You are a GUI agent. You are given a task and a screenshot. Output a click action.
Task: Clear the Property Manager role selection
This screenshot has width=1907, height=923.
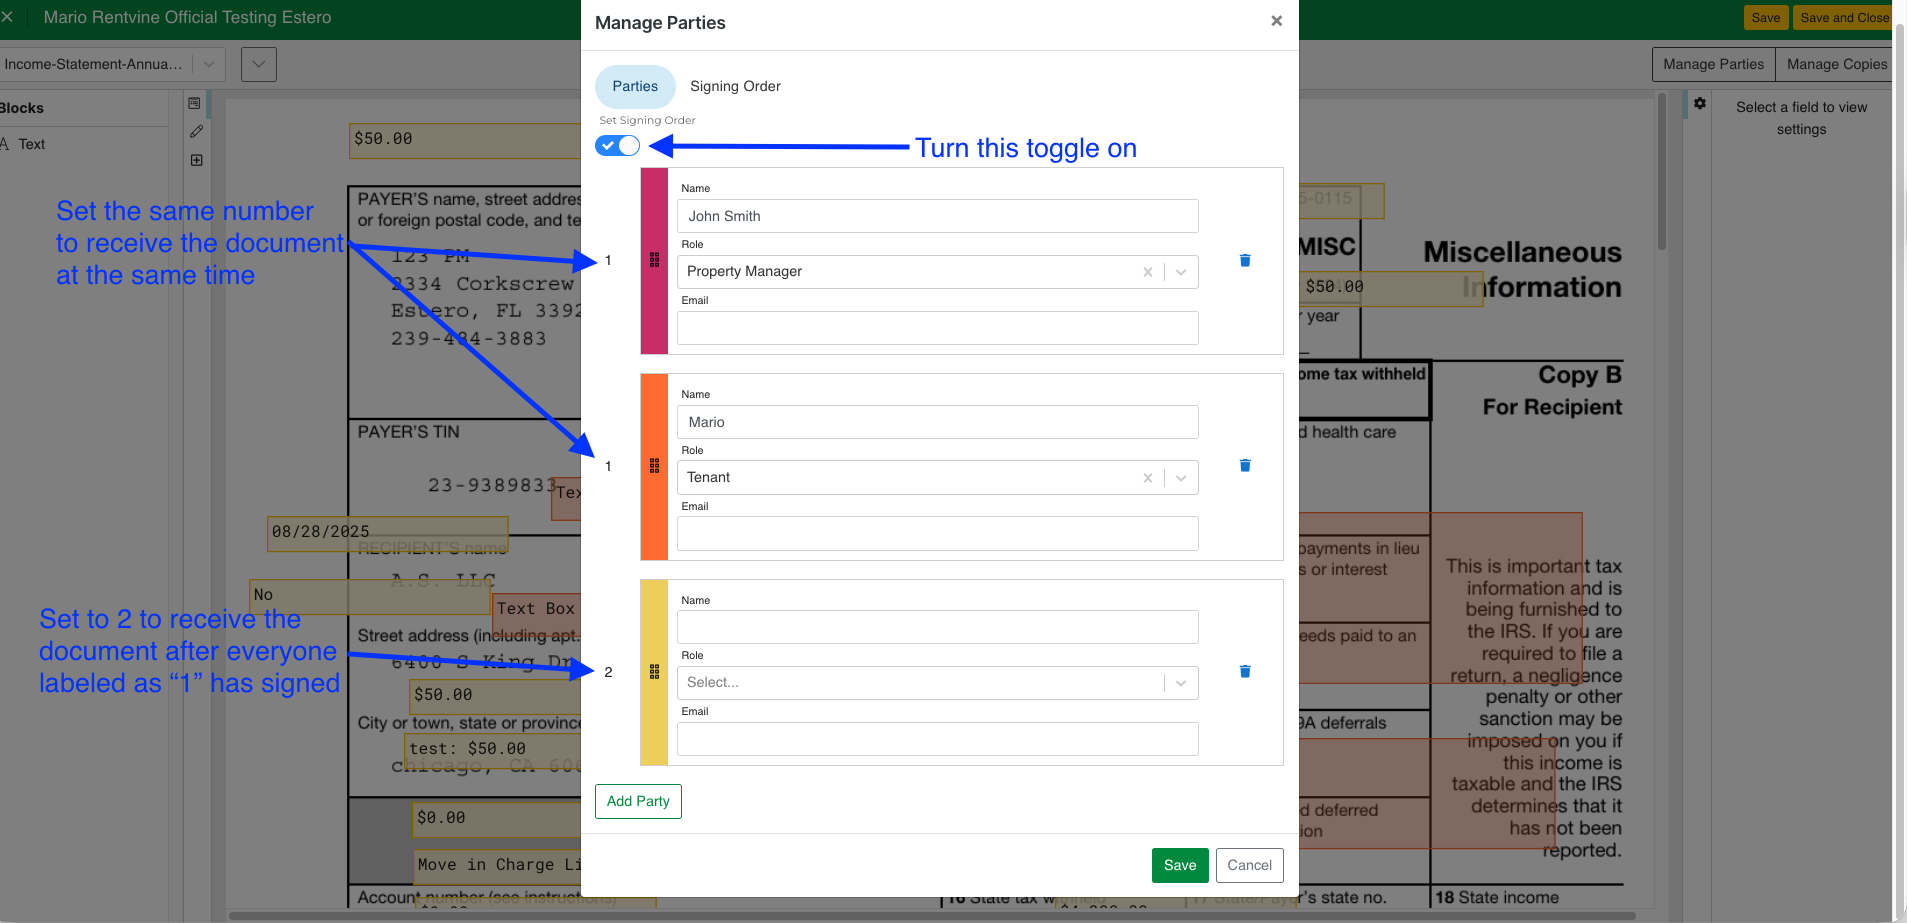[1147, 272]
